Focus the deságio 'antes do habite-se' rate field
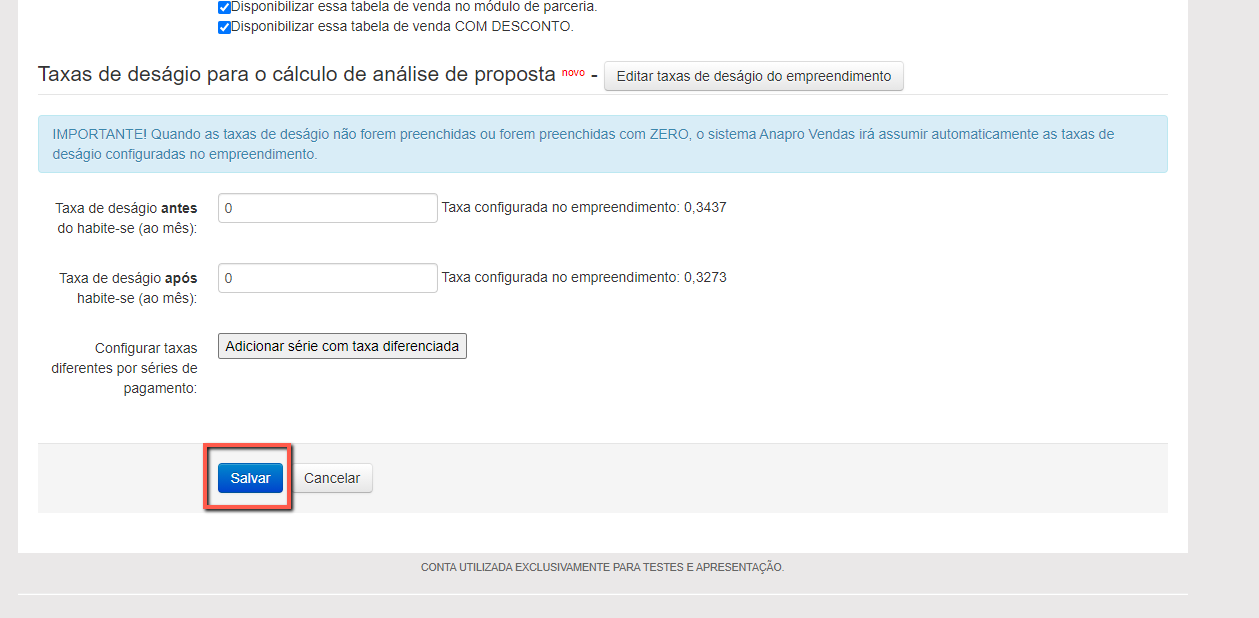Image resolution: width=1259 pixels, height=618 pixels. 327,208
